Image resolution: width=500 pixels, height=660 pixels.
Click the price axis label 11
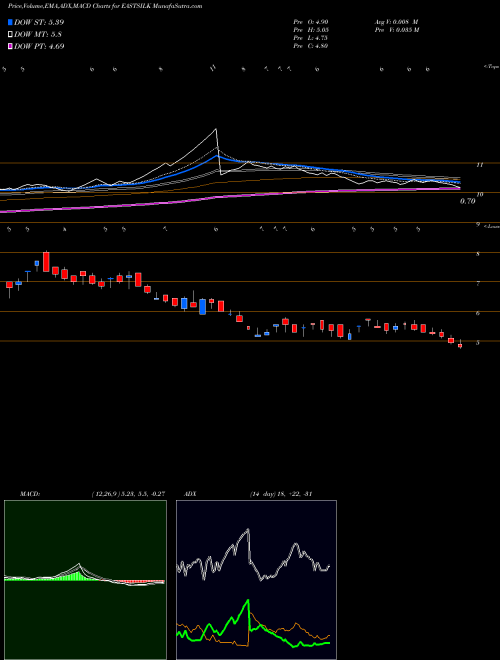[479, 165]
